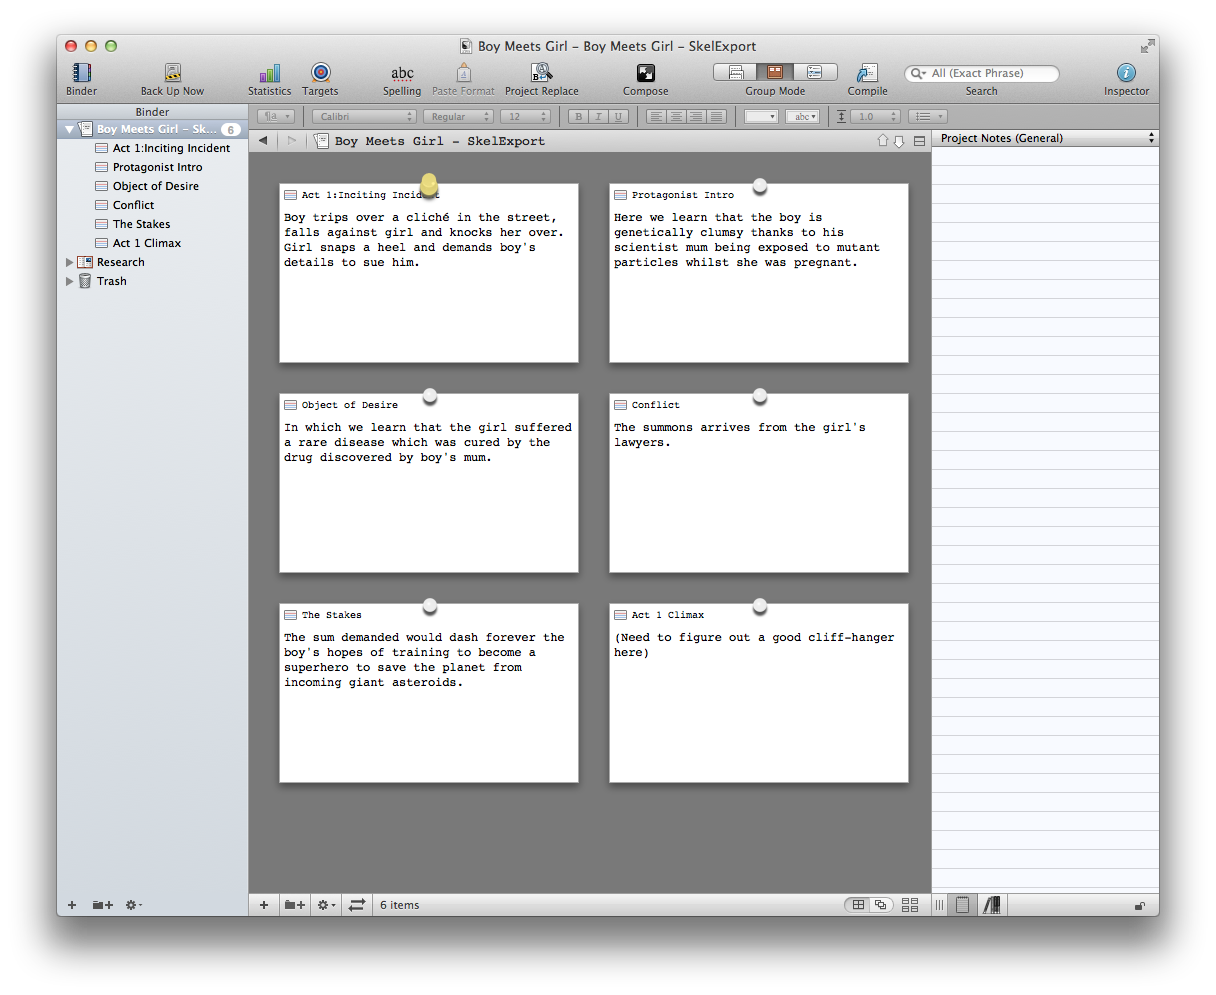Open the Project Notes (General) selector

[x=1043, y=137]
